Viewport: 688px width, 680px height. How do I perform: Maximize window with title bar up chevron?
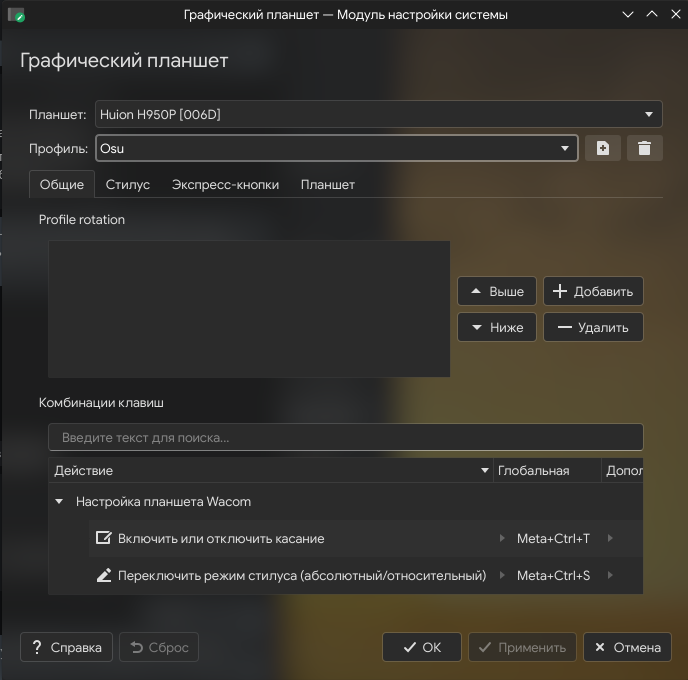[x=652, y=14]
